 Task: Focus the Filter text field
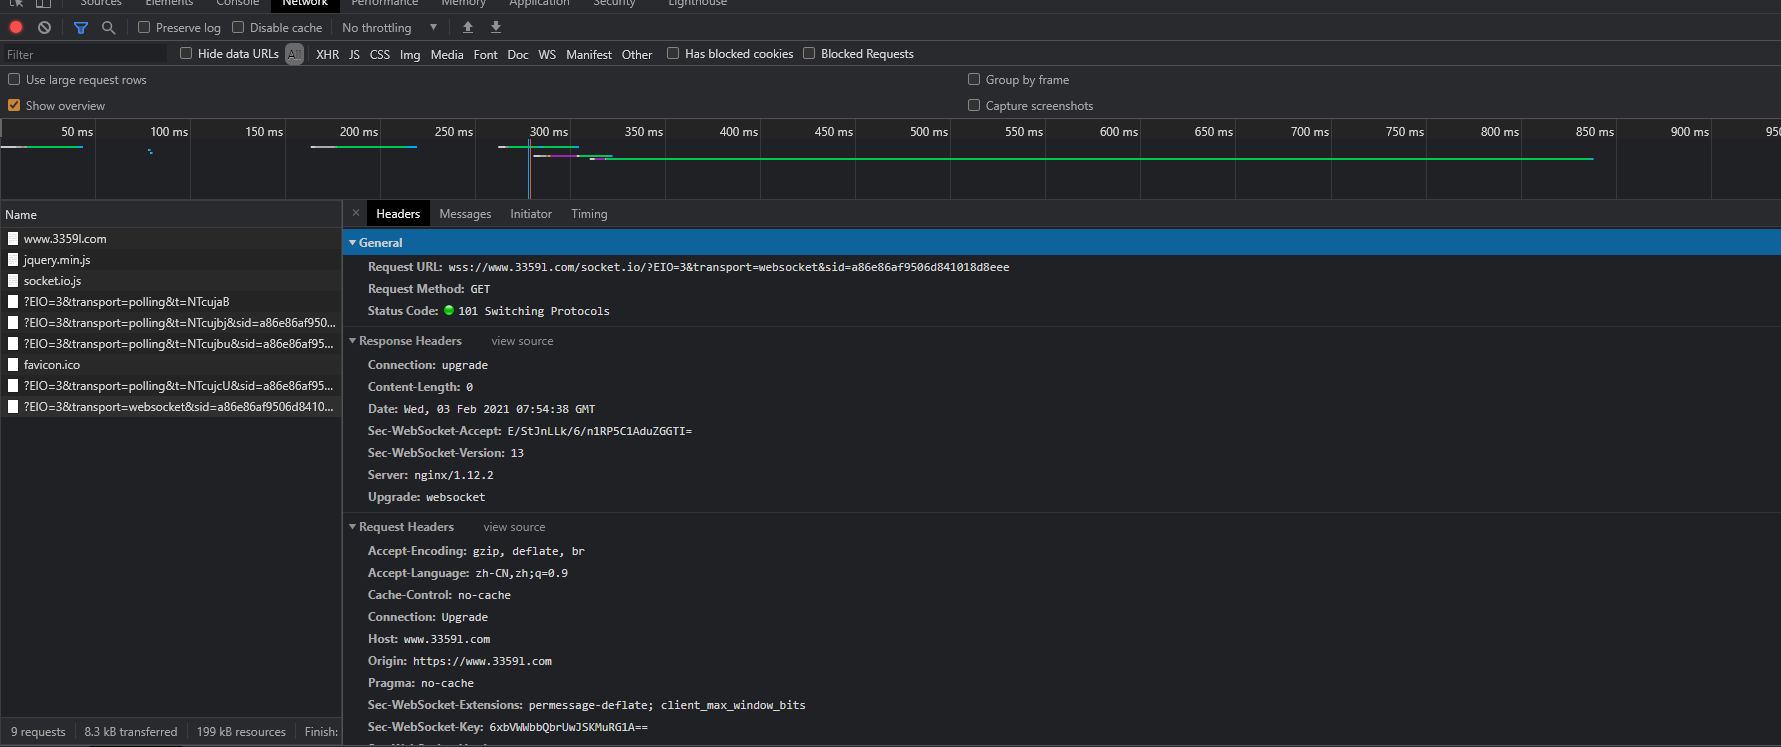pos(84,54)
